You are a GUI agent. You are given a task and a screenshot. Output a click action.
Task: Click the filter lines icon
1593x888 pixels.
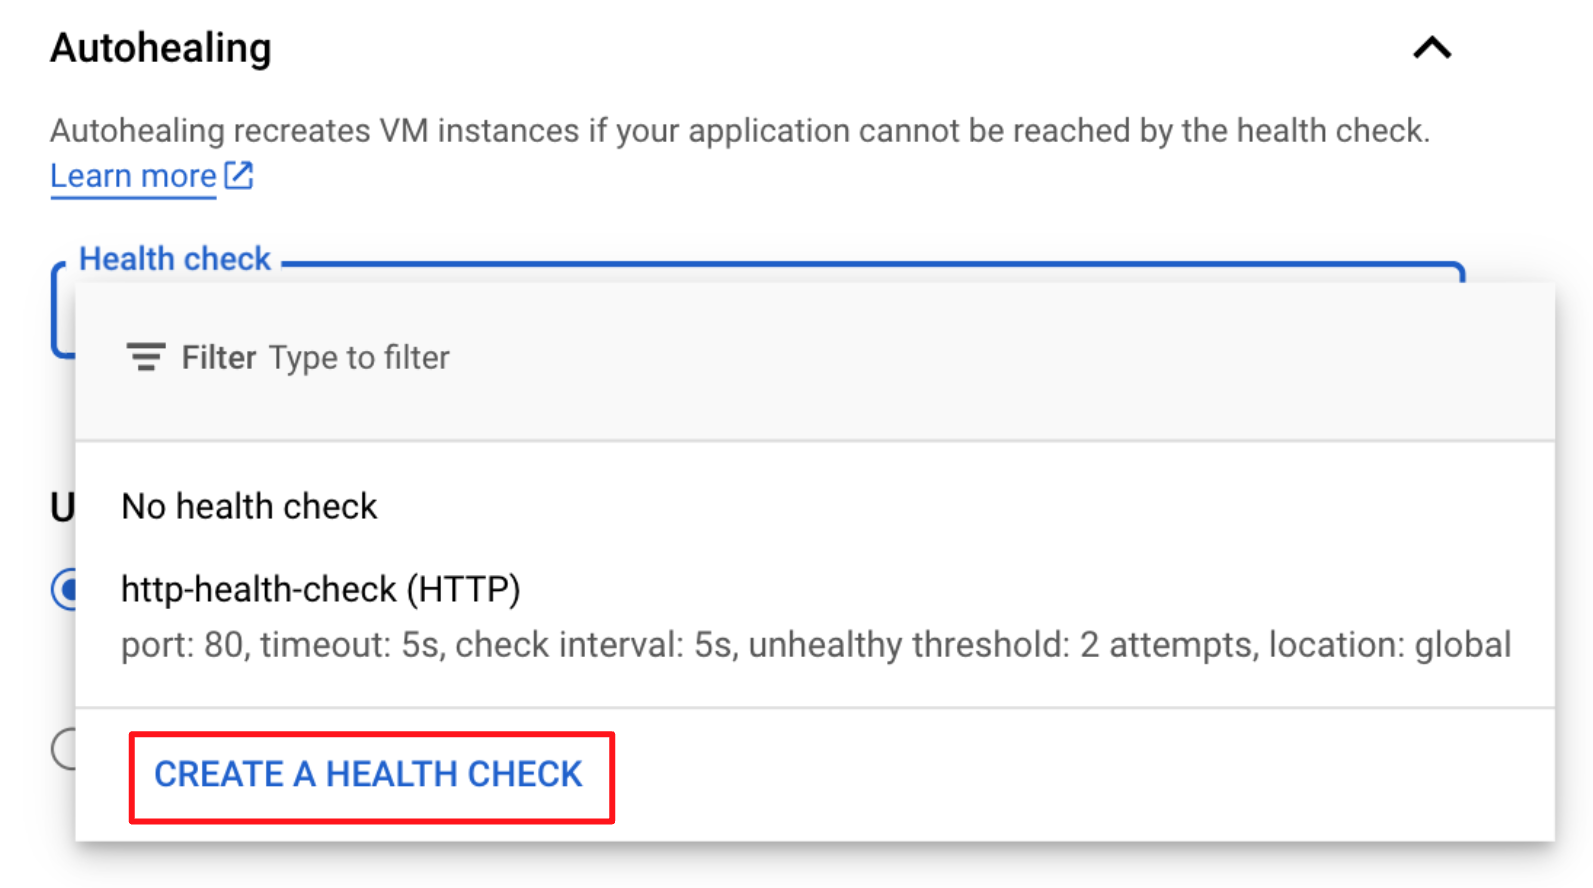pyautogui.click(x=146, y=357)
